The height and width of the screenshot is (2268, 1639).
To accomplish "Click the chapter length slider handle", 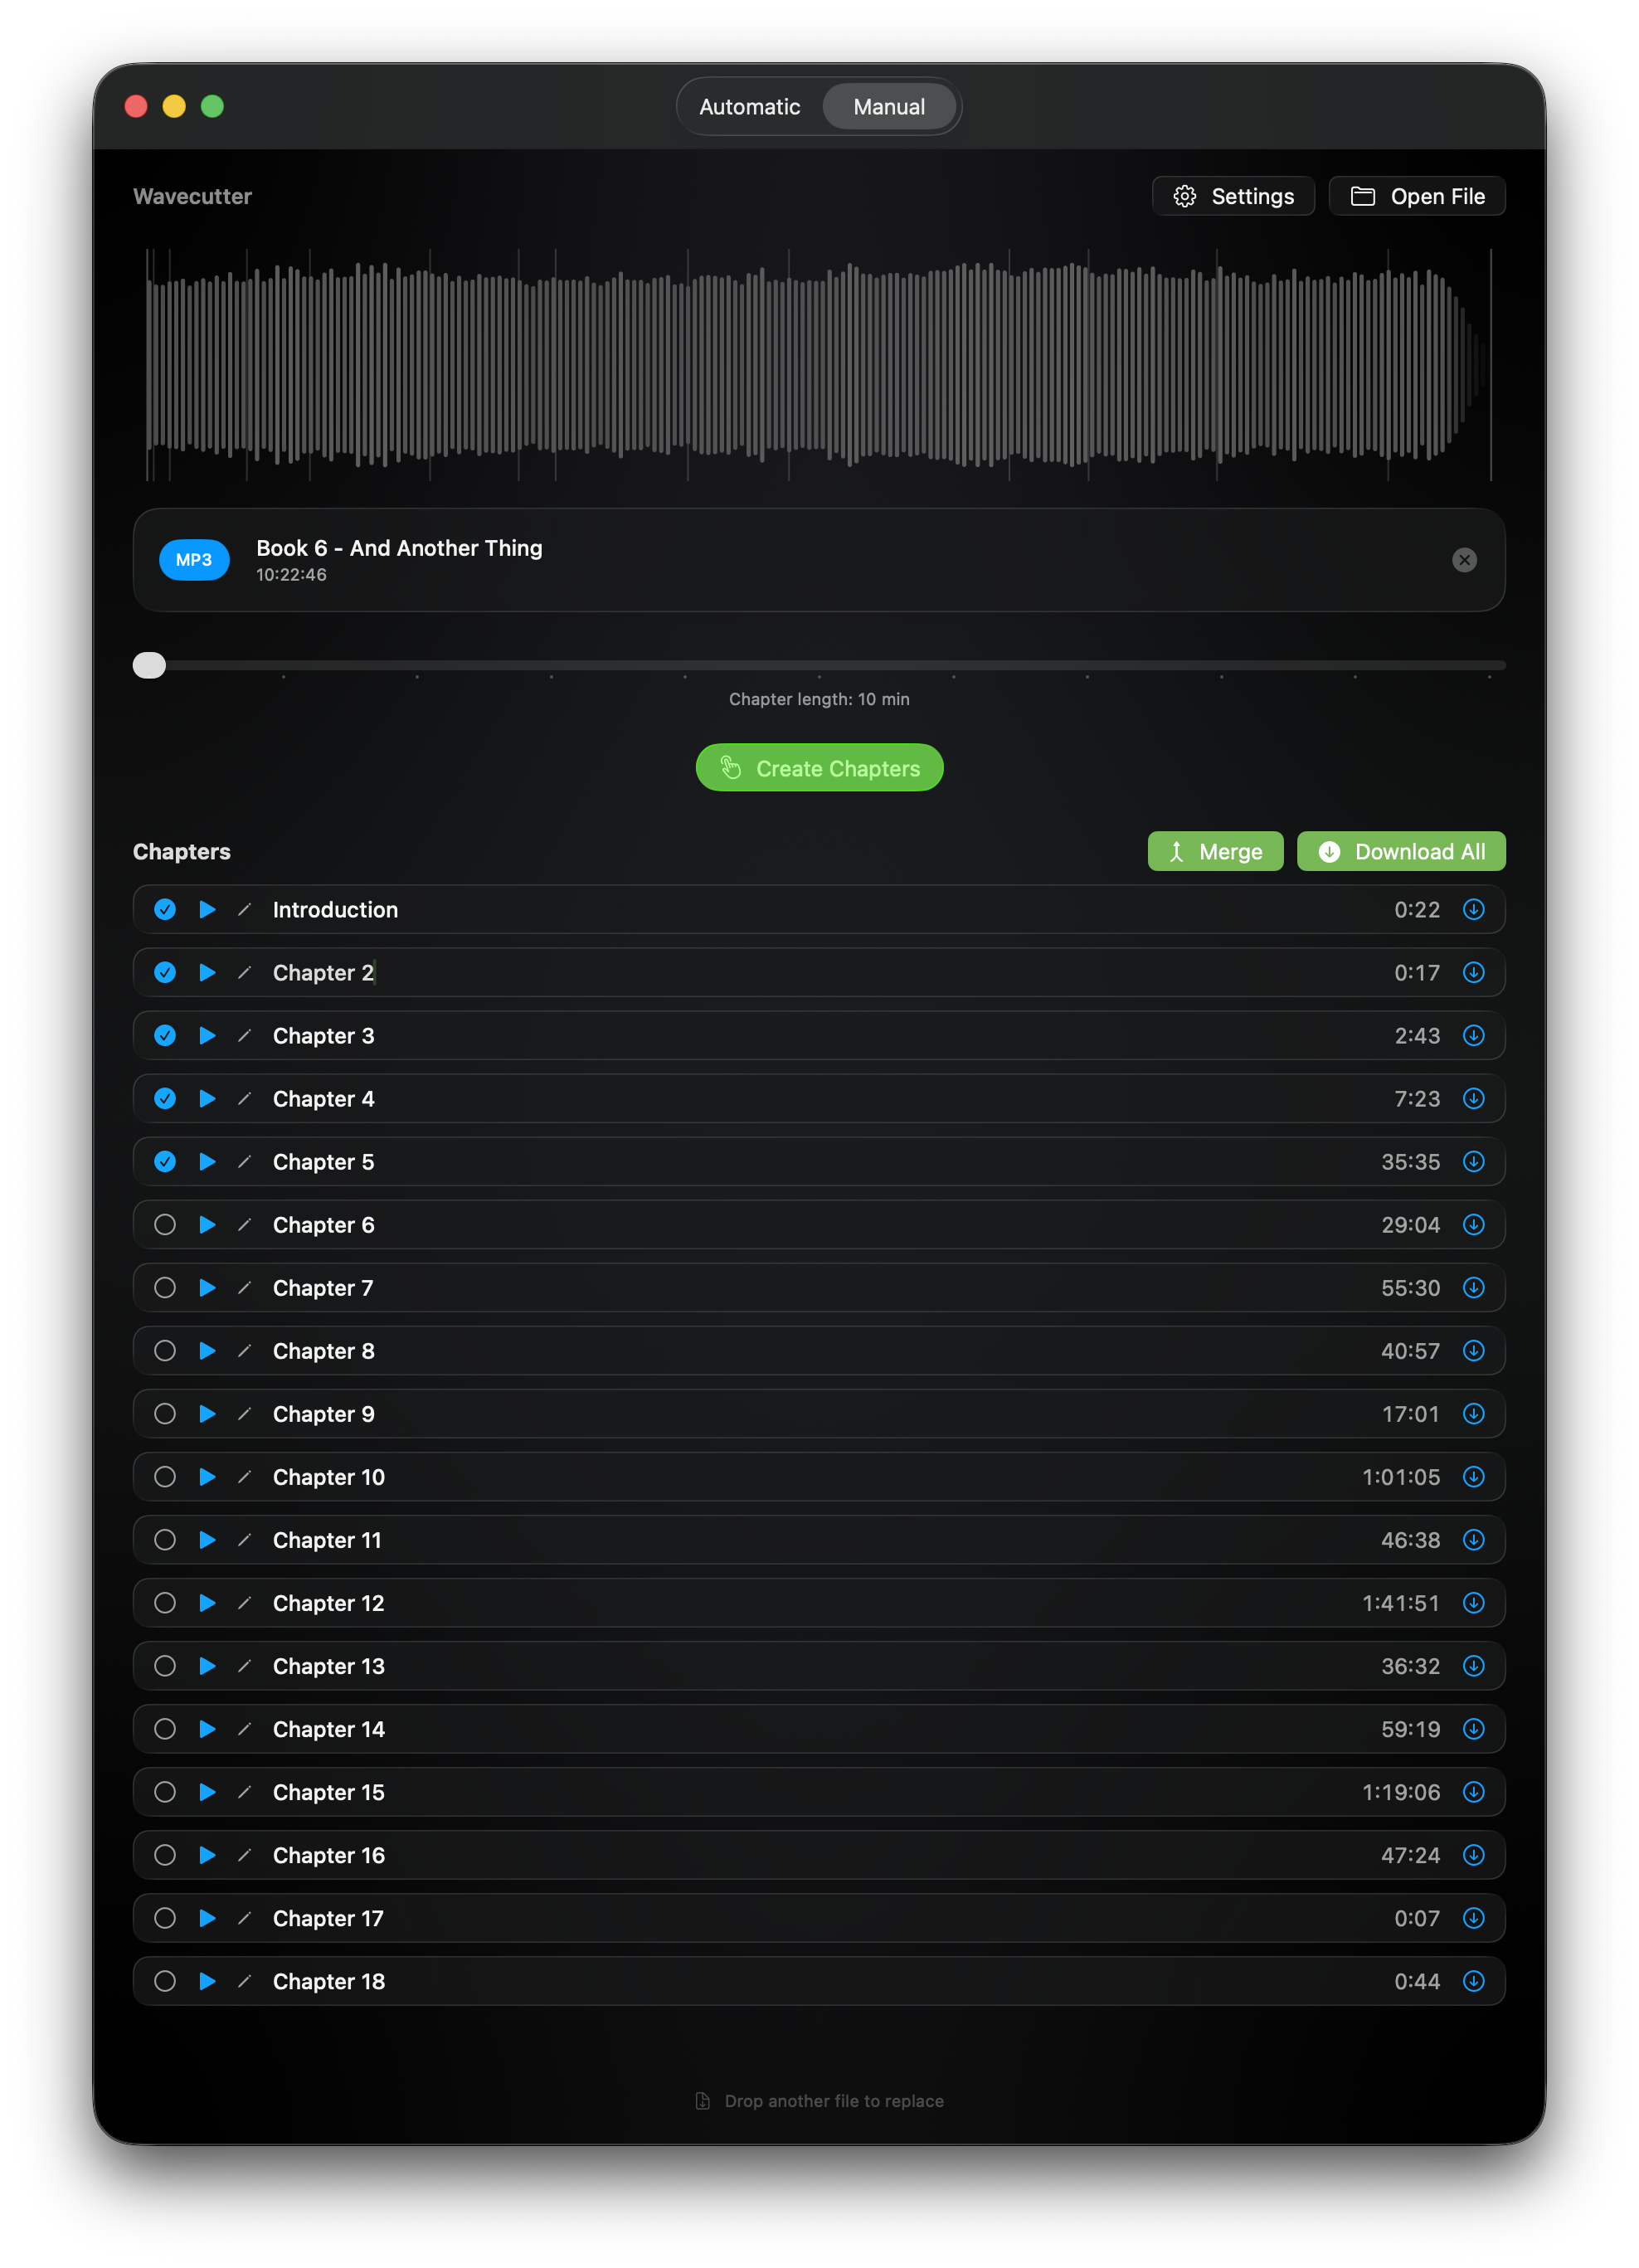I will click(149, 665).
